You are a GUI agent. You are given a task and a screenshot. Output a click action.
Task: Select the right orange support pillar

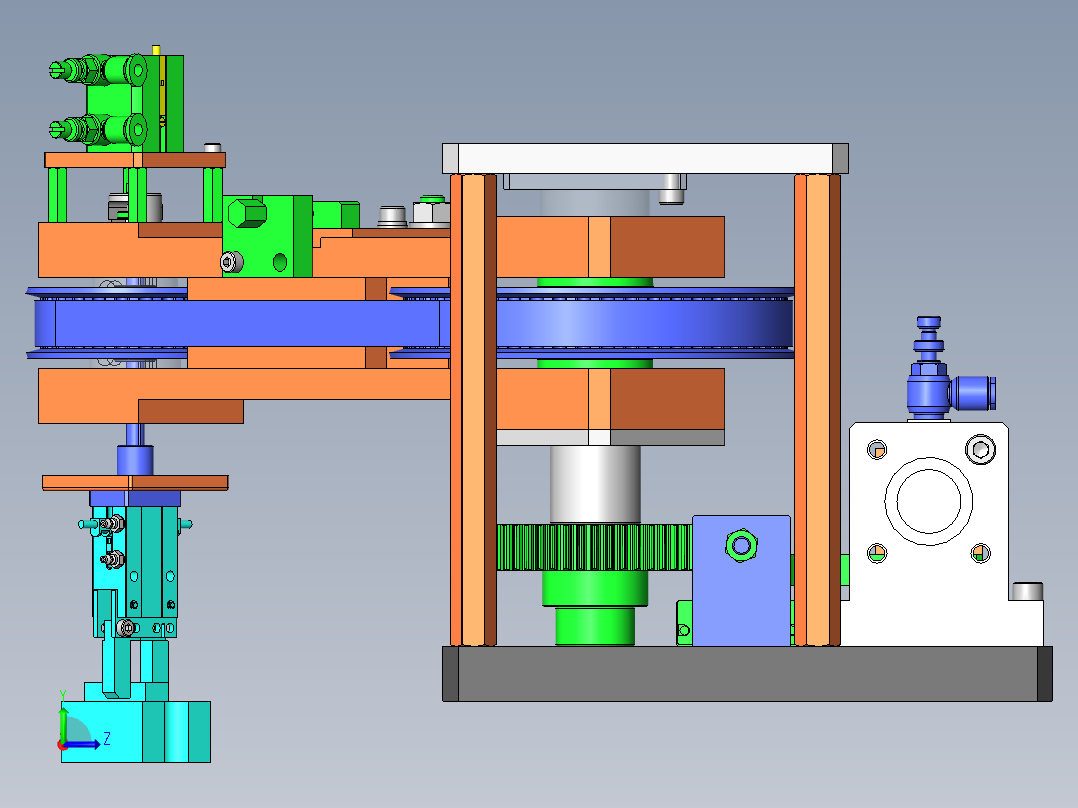[x=817, y=410]
